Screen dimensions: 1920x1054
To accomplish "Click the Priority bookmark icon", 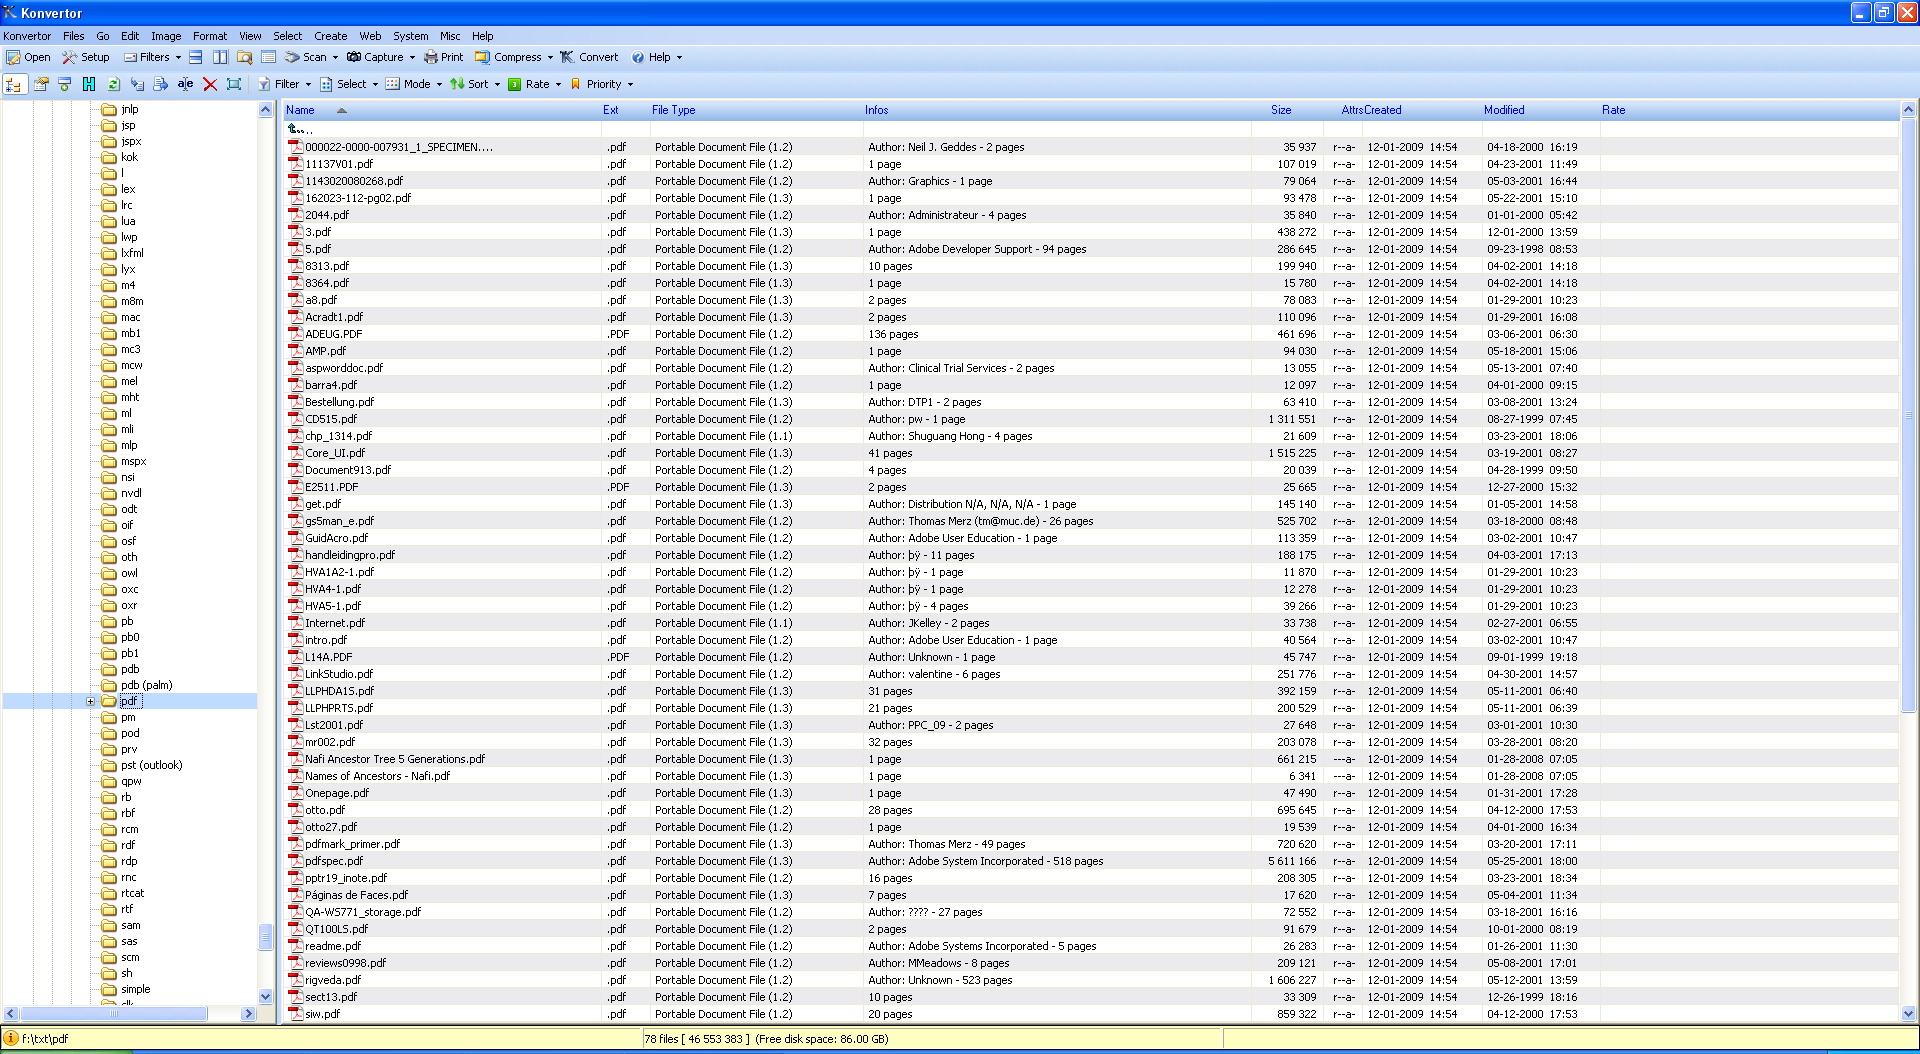I will point(575,84).
